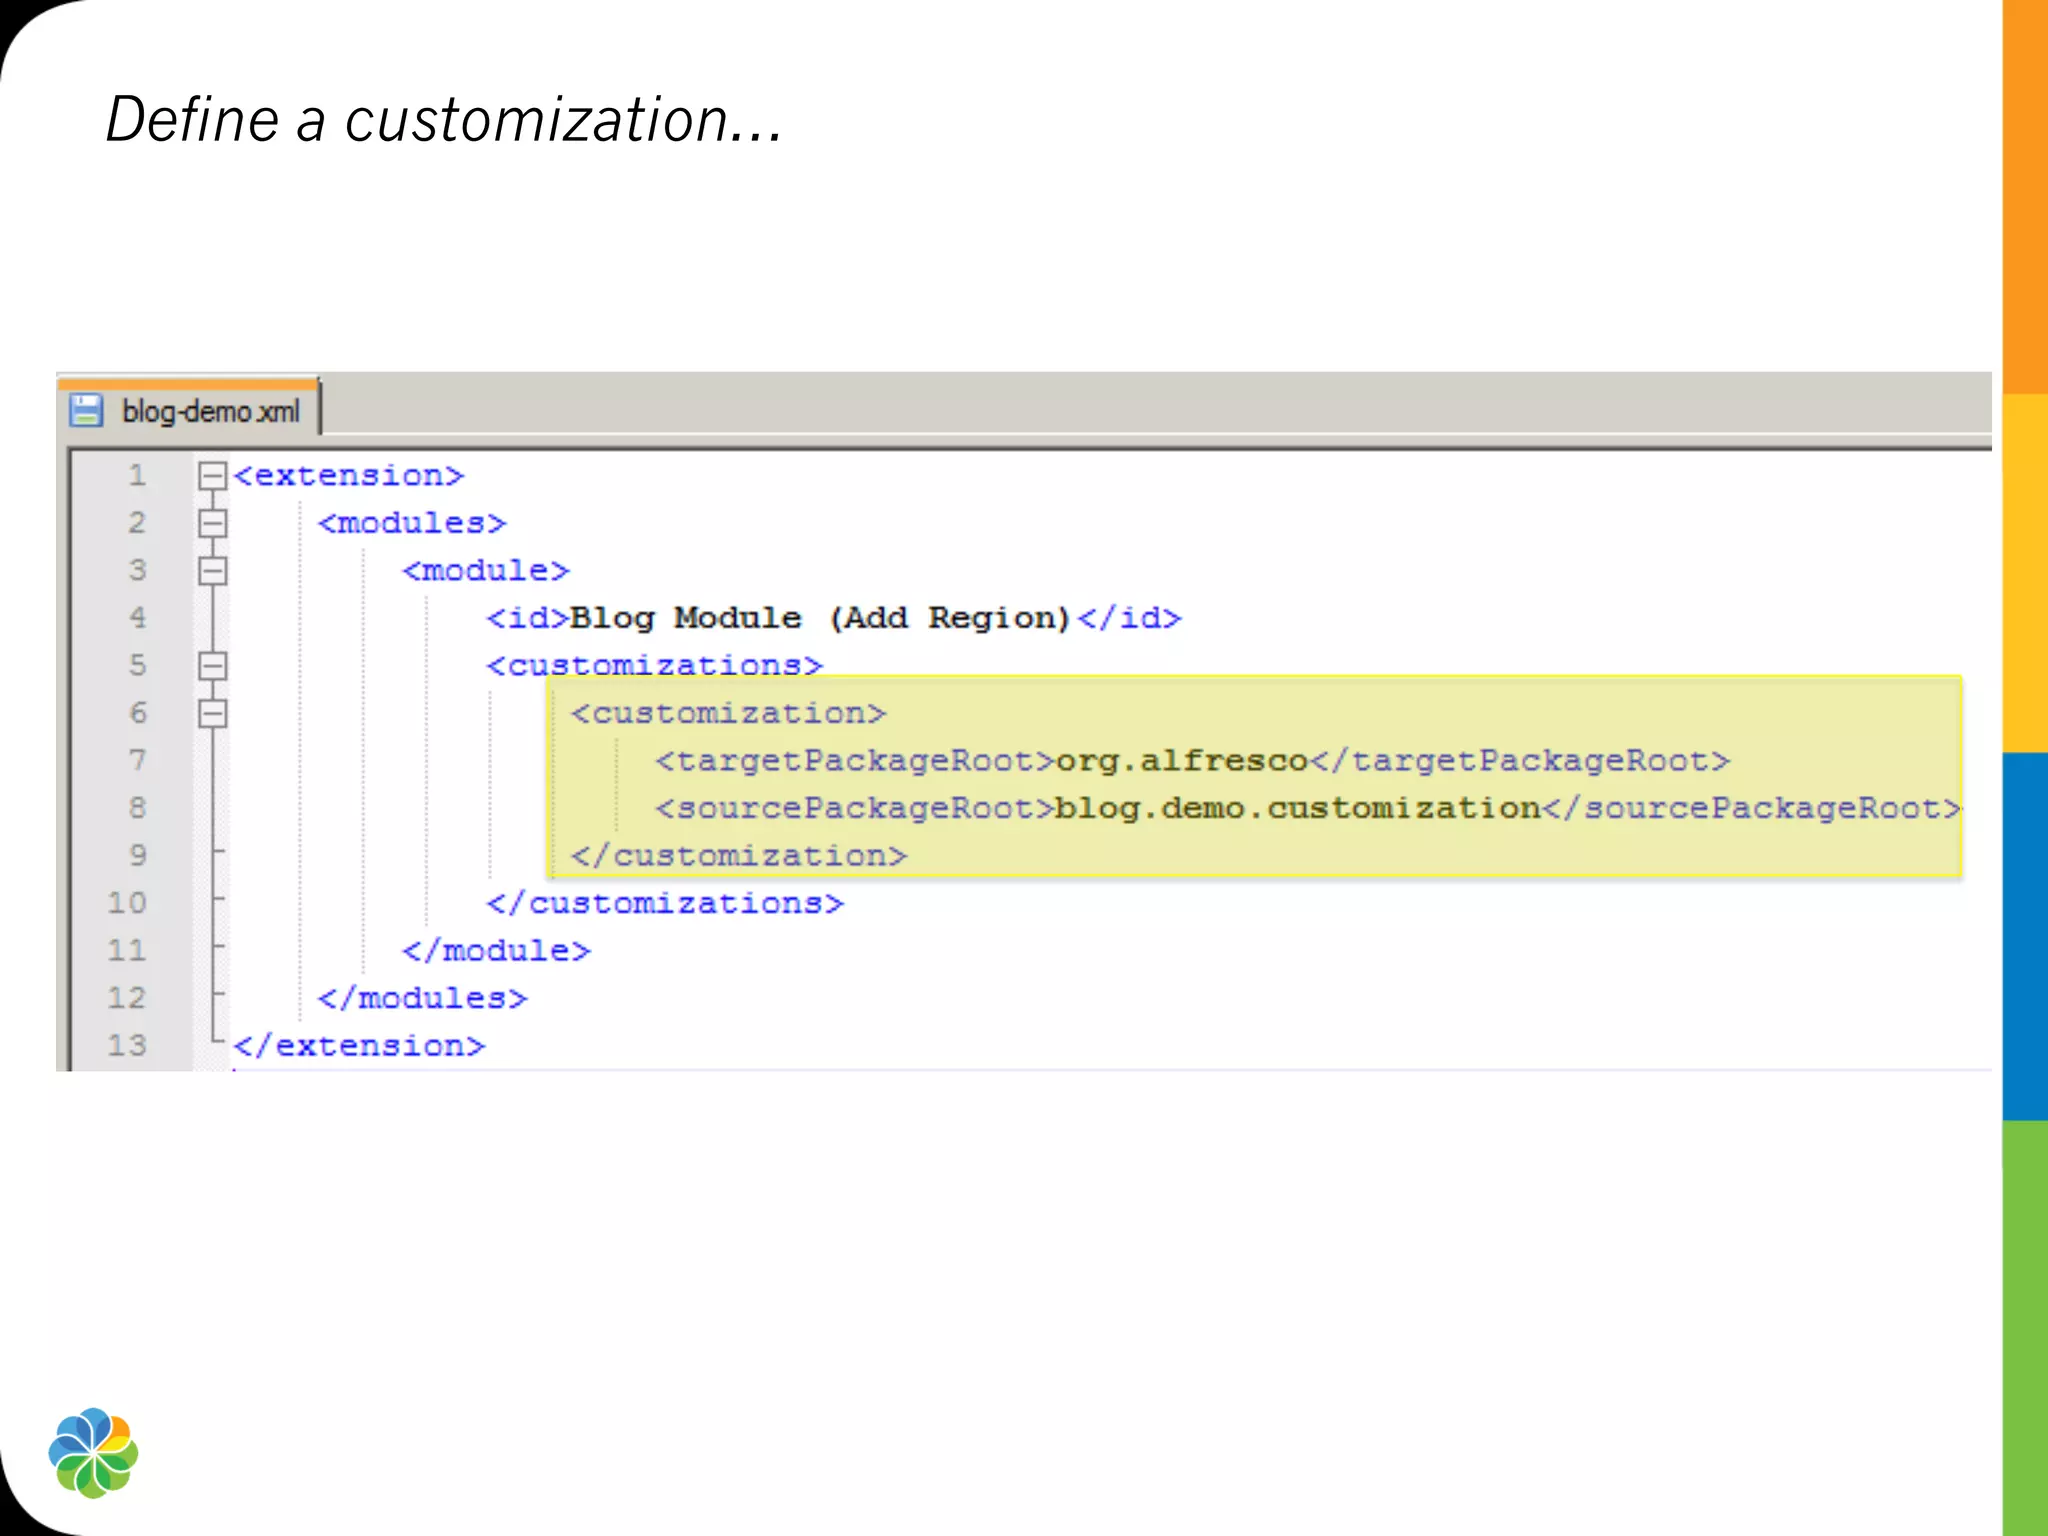
Task: Click the opening <sourcePackageRoot> tag
Action: [855, 808]
